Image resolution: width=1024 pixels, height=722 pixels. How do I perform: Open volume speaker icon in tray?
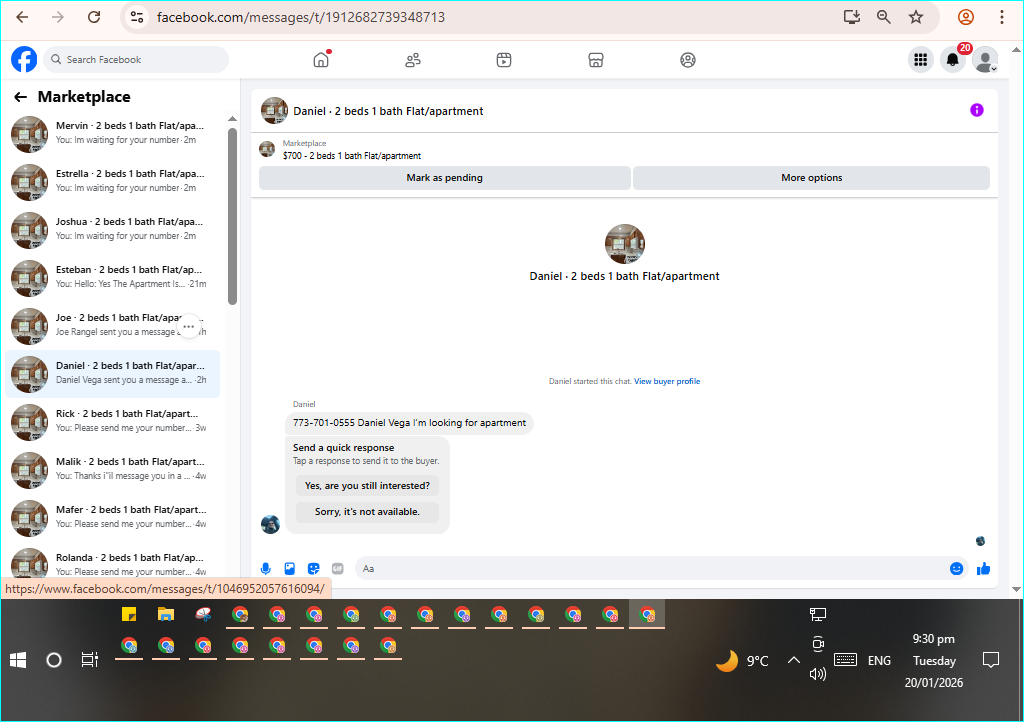[818, 674]
